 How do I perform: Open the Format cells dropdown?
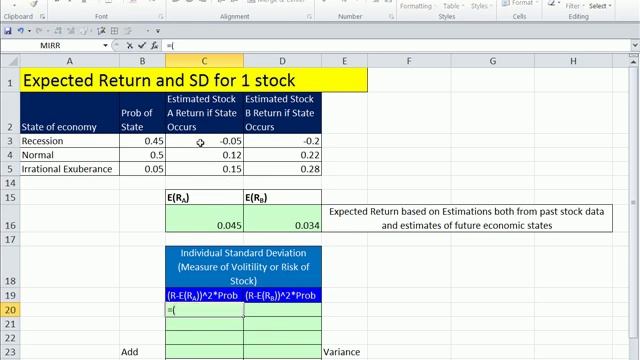(520, 3)
